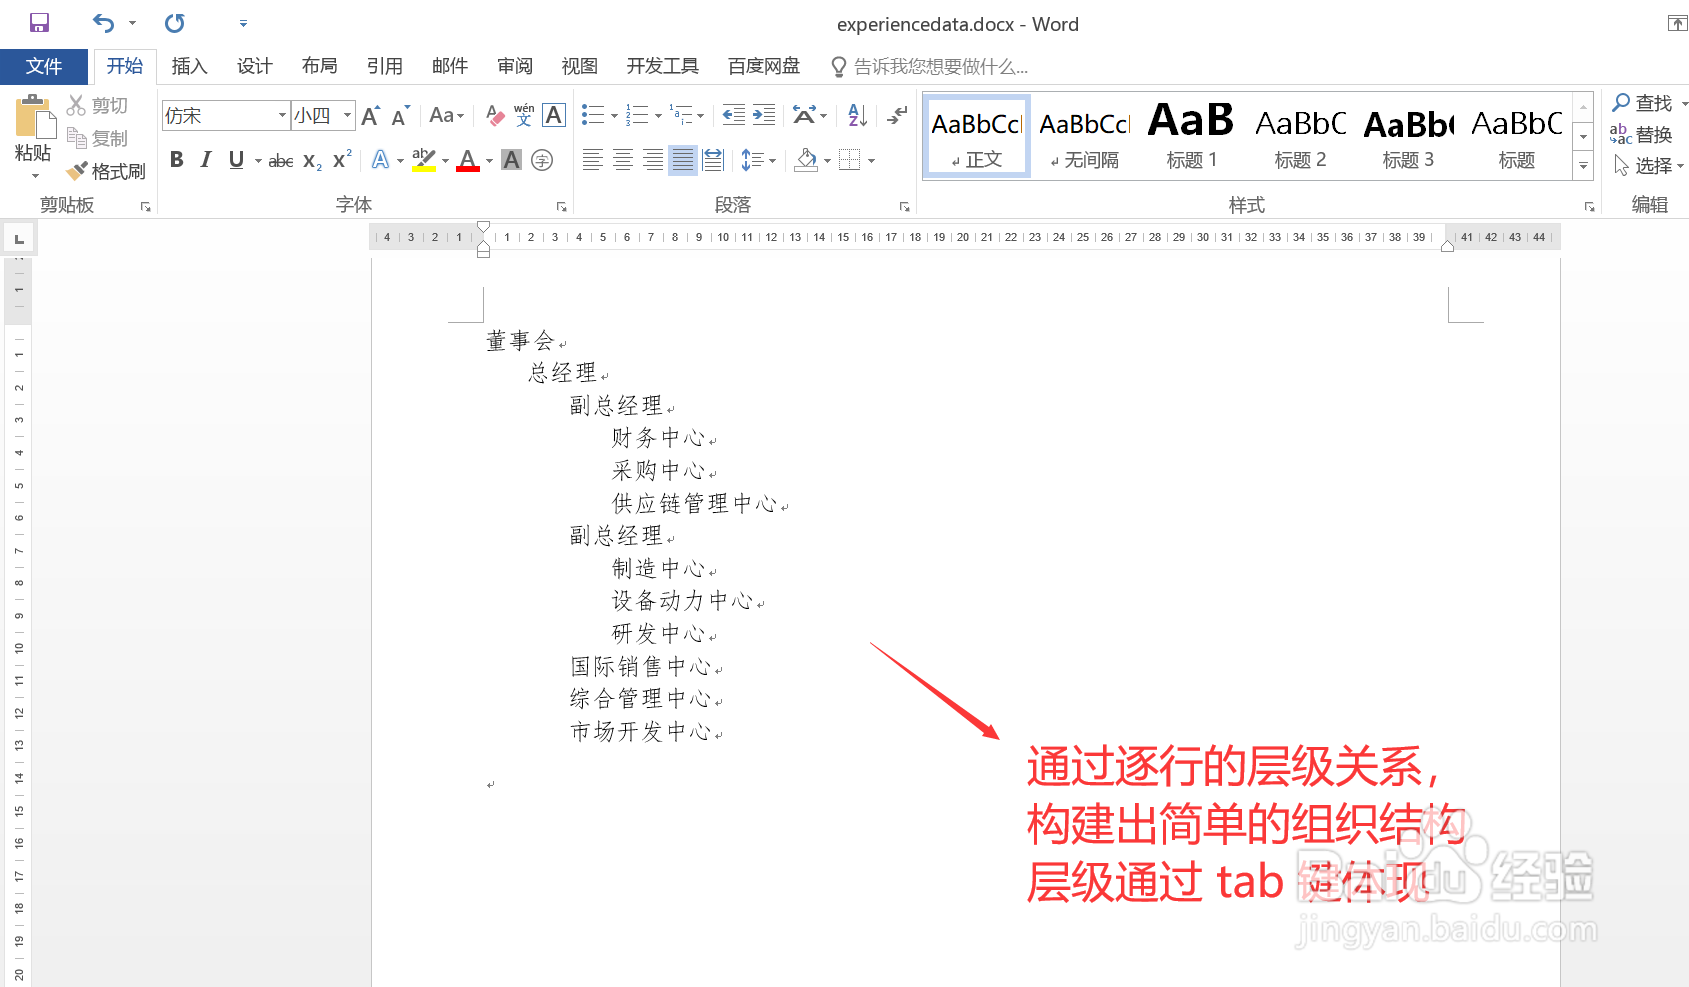Click 选择 Select button
Image resolution: width=1689 pixels, height=987 pixels.
tap(1649, 166)
